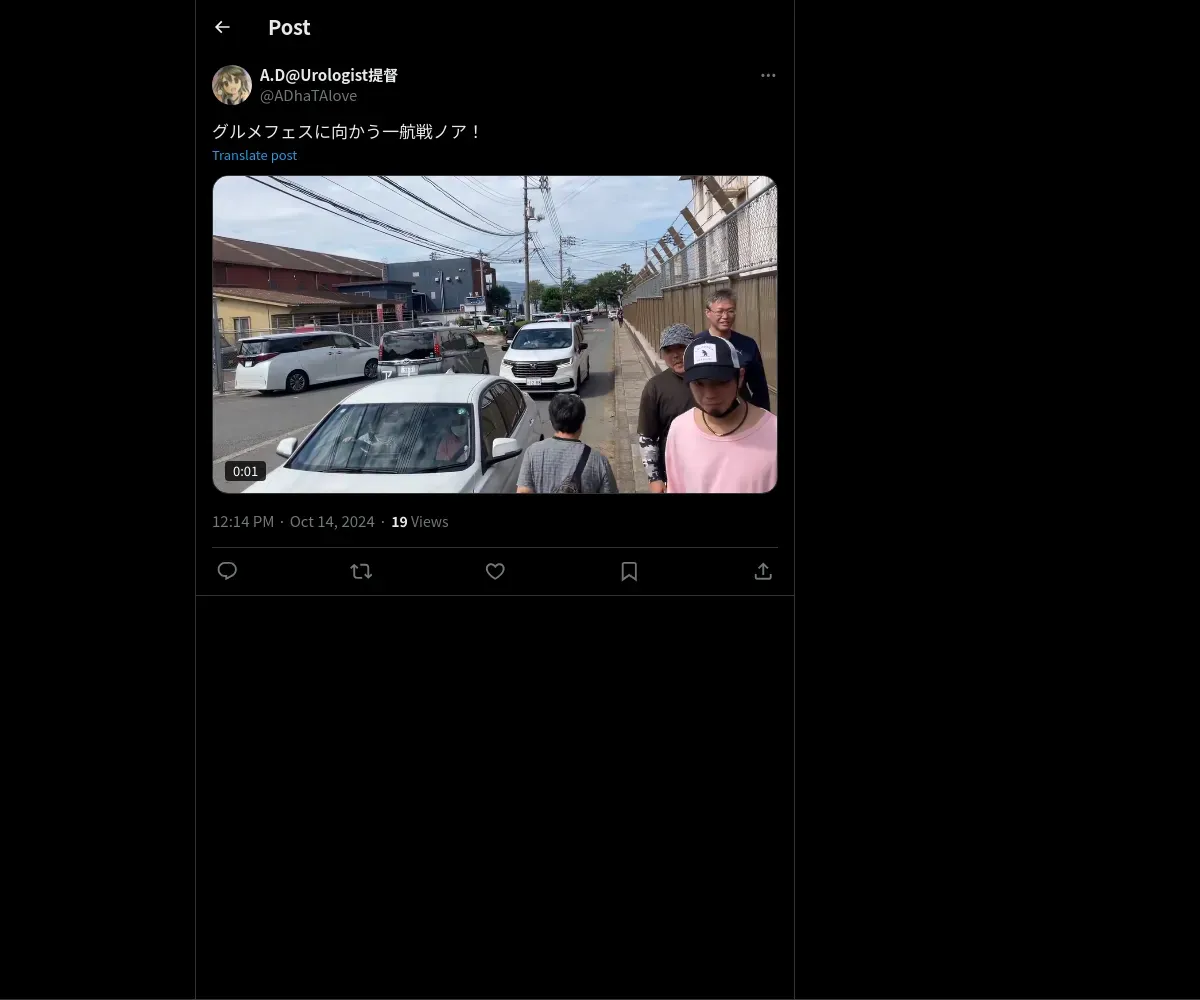Open the 12:14 PM timestamp link

click(243, 522)
